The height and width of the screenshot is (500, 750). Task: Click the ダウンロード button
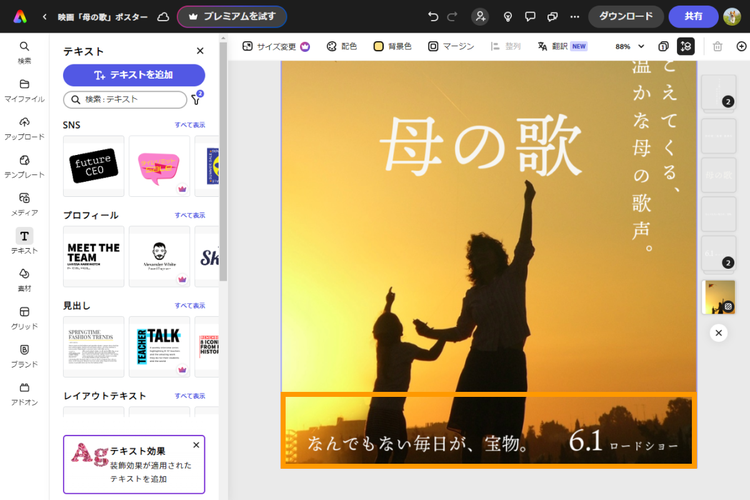click(x=626, y=17)
